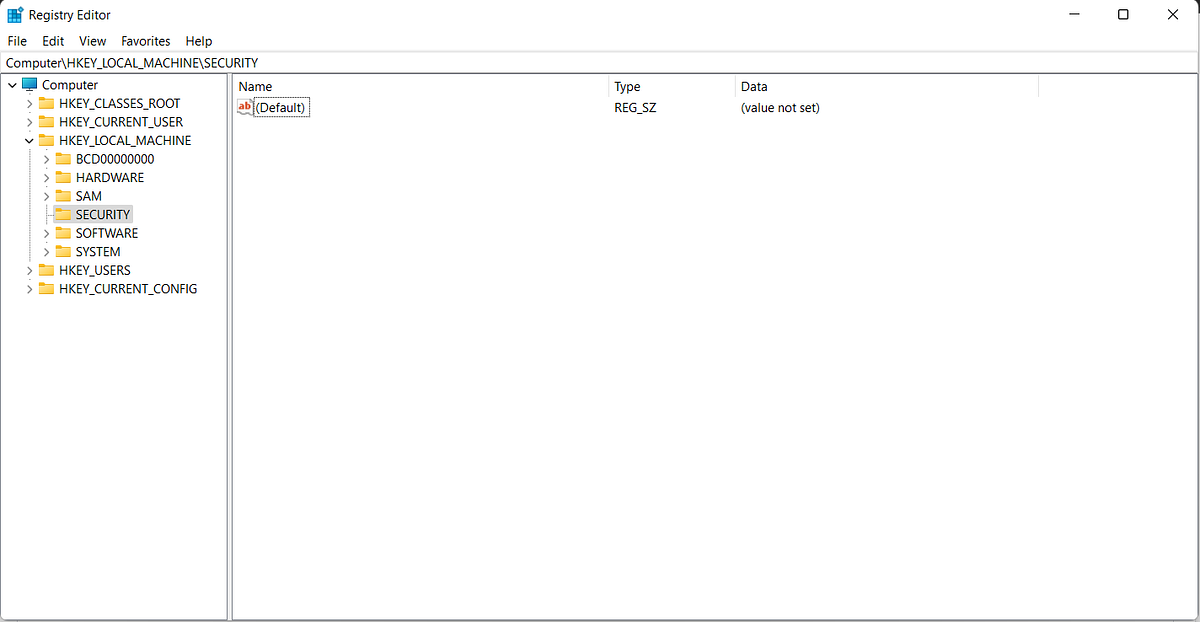Click the HKEY_LOCAL_MACHINE folder icon
Screen dimensions: 1200x622
click(x=47, y=140)
